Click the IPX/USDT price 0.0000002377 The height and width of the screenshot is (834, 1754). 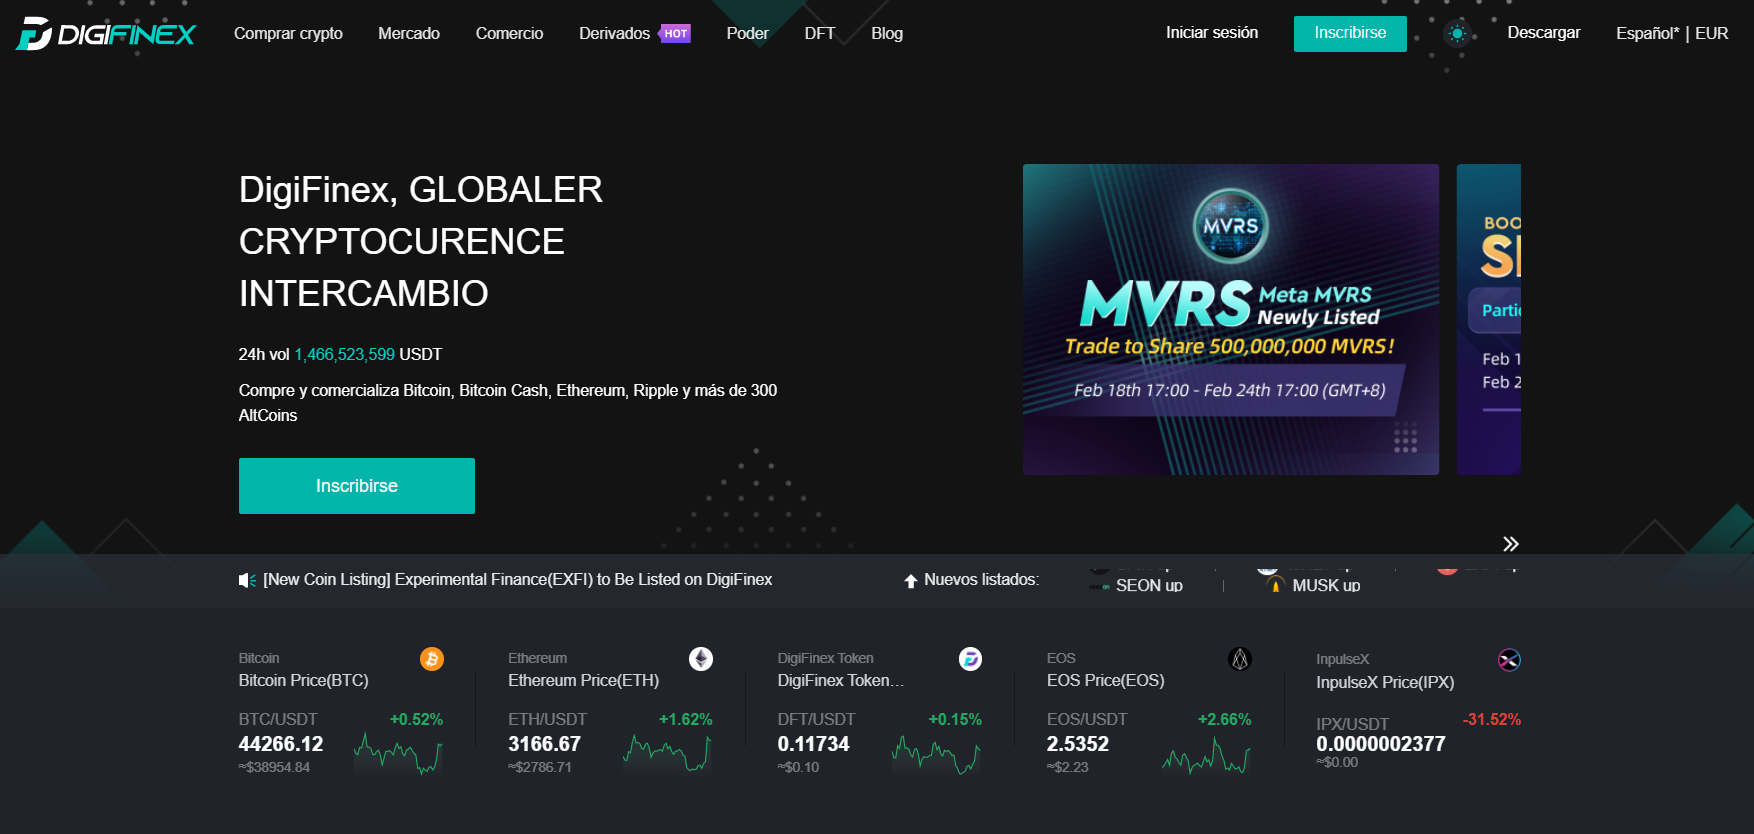[x=1381, y=744]
